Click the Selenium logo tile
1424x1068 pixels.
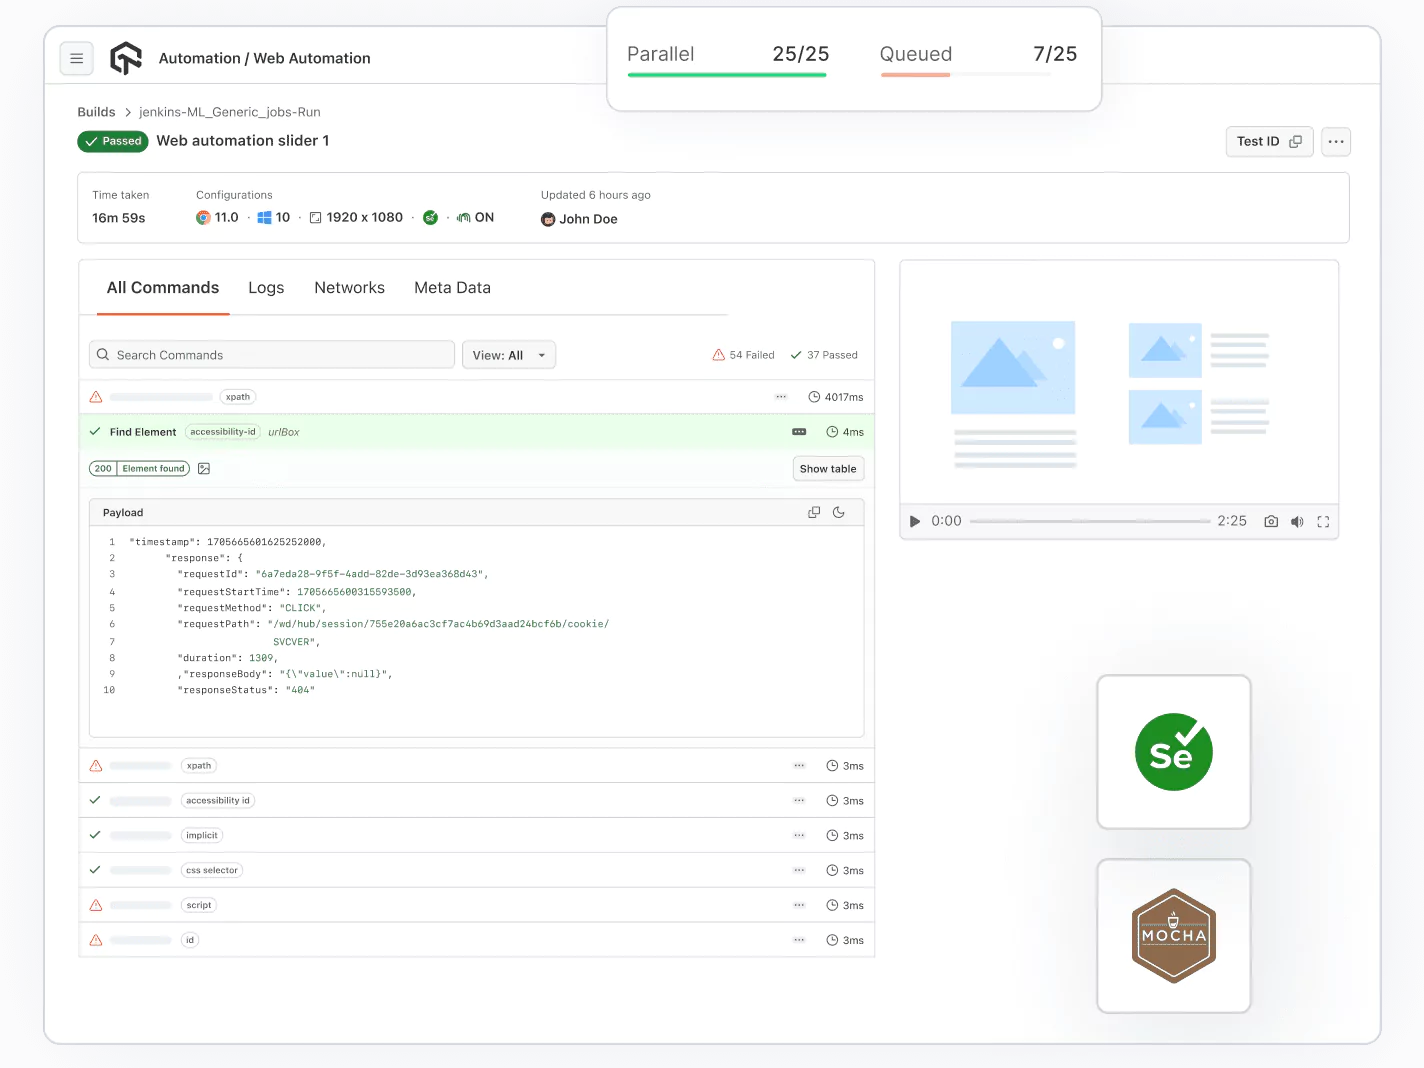[1173, 752]
